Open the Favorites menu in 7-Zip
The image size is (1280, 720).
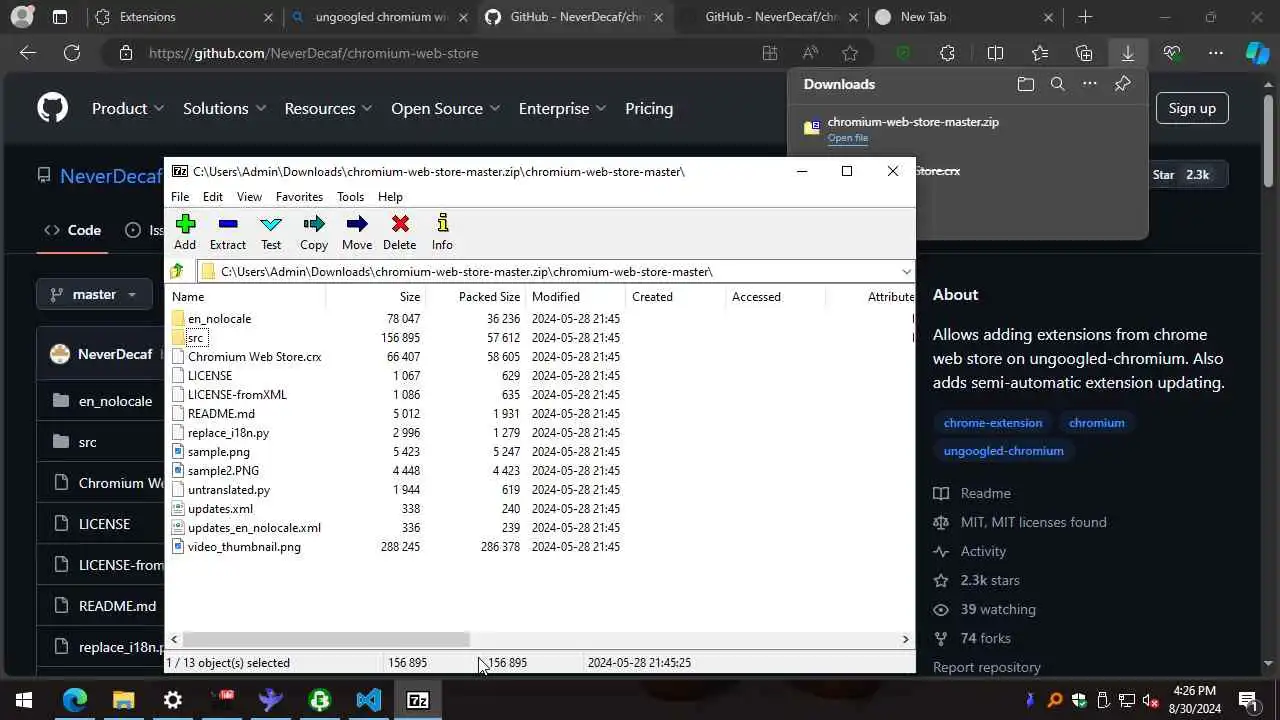299,197
